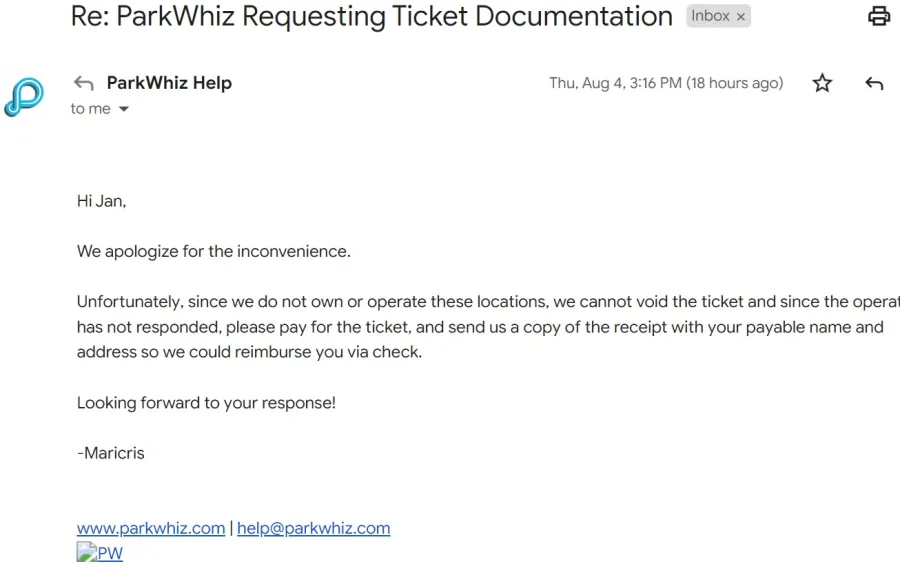Print this email with the printer icon
The height and width of the screenshot is (564, 900).
(x=879, y=16)
